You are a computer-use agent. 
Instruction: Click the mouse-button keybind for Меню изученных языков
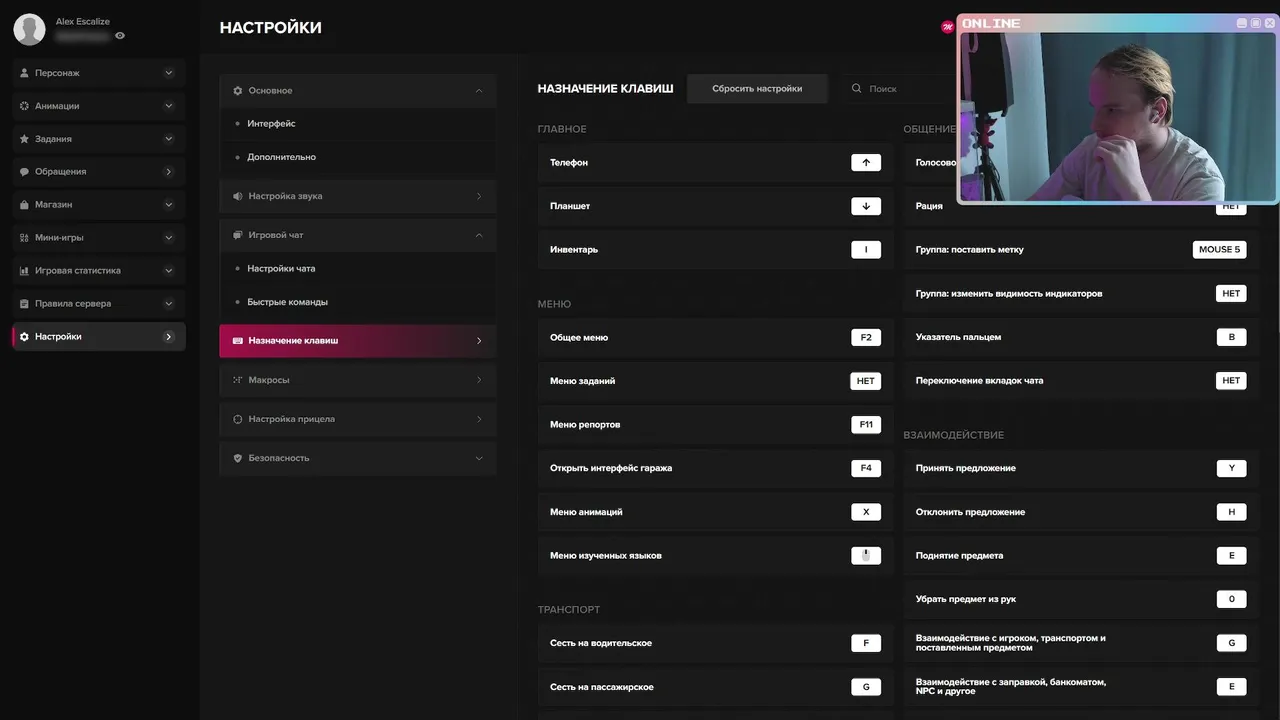point(866,556)
